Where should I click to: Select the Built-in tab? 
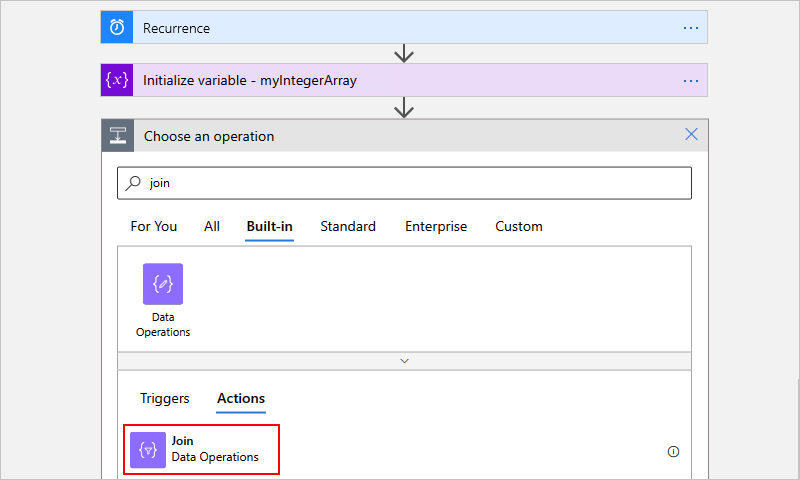click(x=269, y=227)
